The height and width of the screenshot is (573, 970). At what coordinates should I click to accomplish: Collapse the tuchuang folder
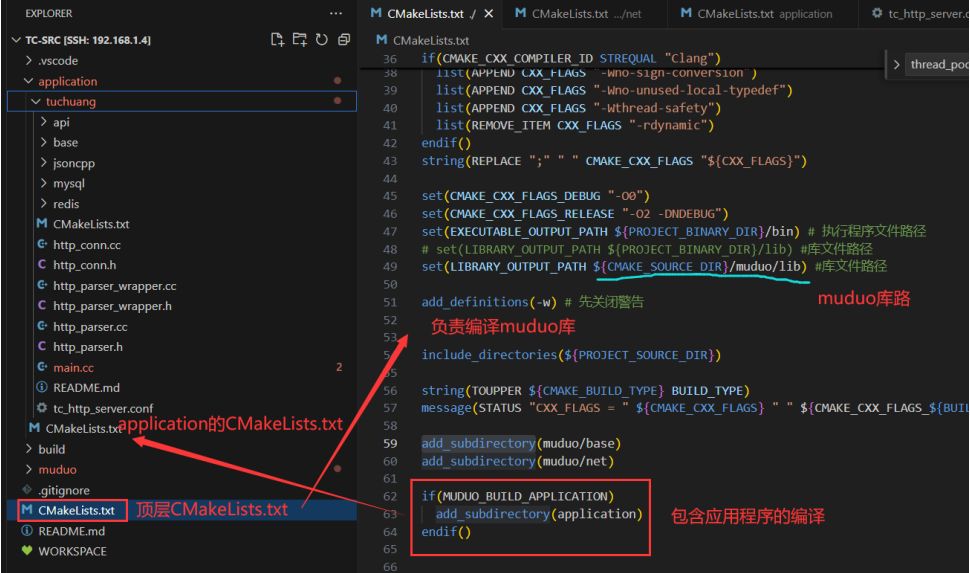click(36, 101)
